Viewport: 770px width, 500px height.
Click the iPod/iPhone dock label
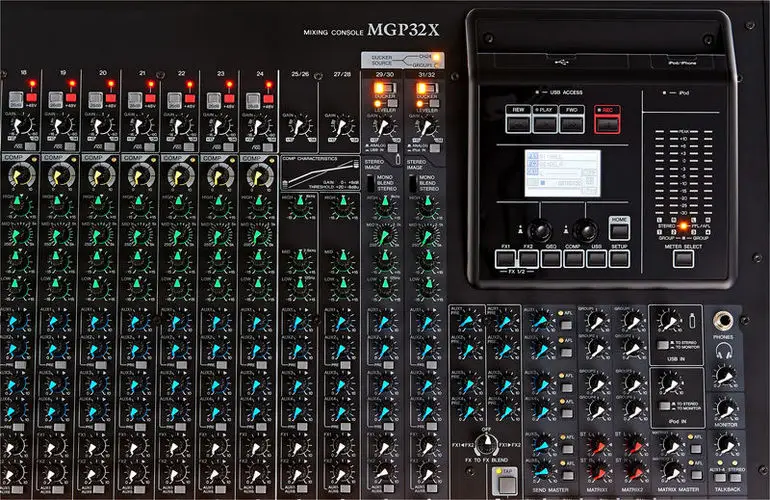(682, 63)
